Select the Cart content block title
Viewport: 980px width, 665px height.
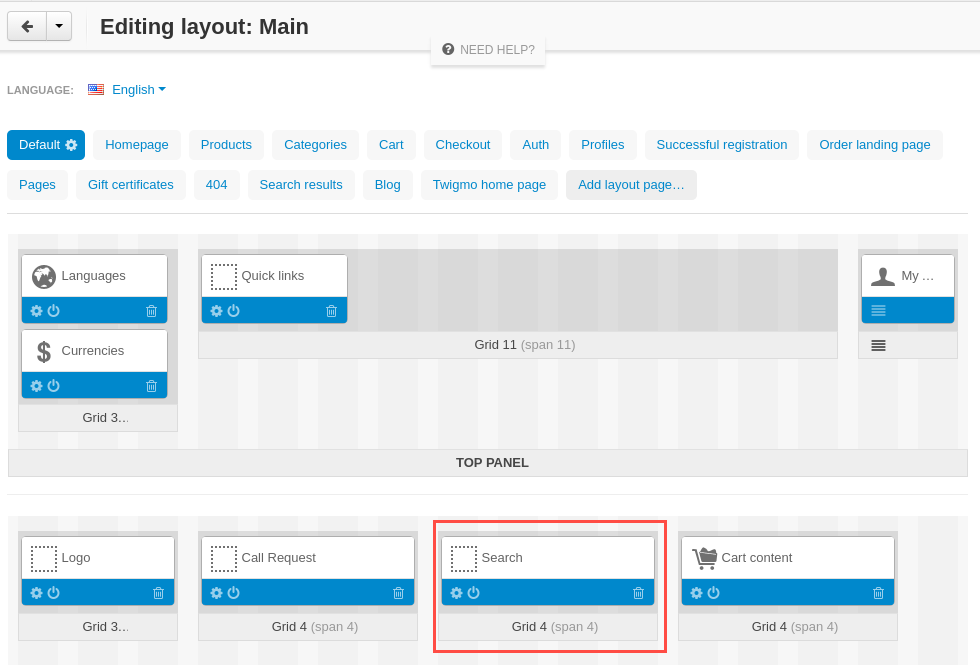coord(756,558)
